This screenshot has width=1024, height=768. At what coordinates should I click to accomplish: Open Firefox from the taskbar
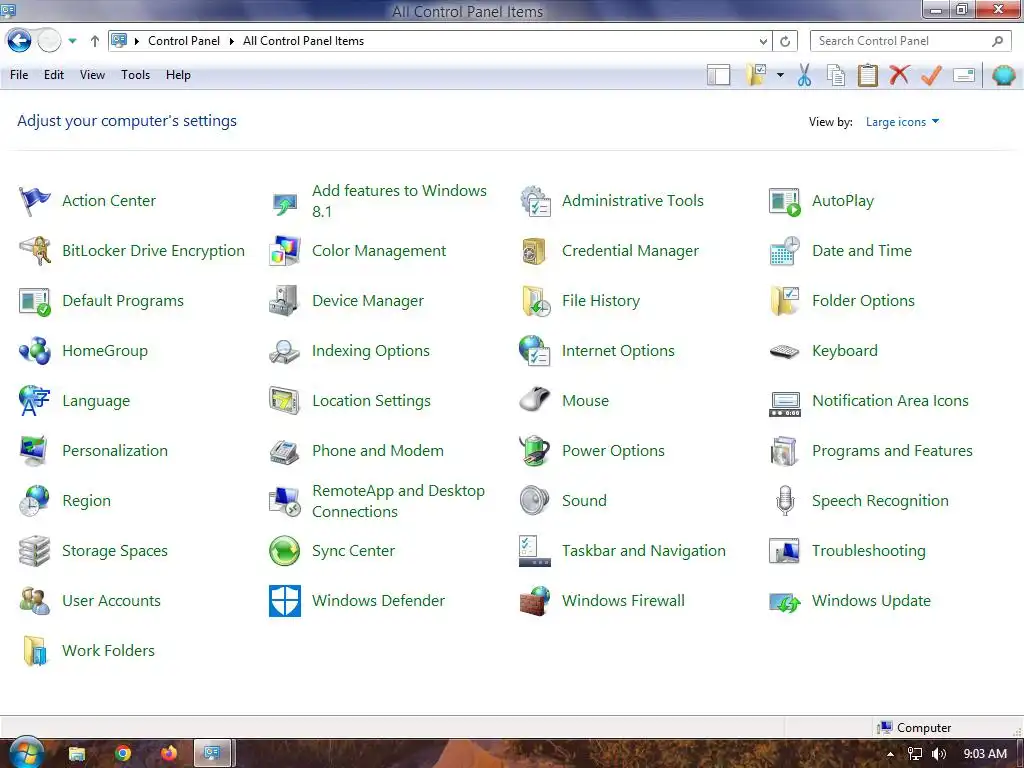pyautogui.click(x=169, y=754)
